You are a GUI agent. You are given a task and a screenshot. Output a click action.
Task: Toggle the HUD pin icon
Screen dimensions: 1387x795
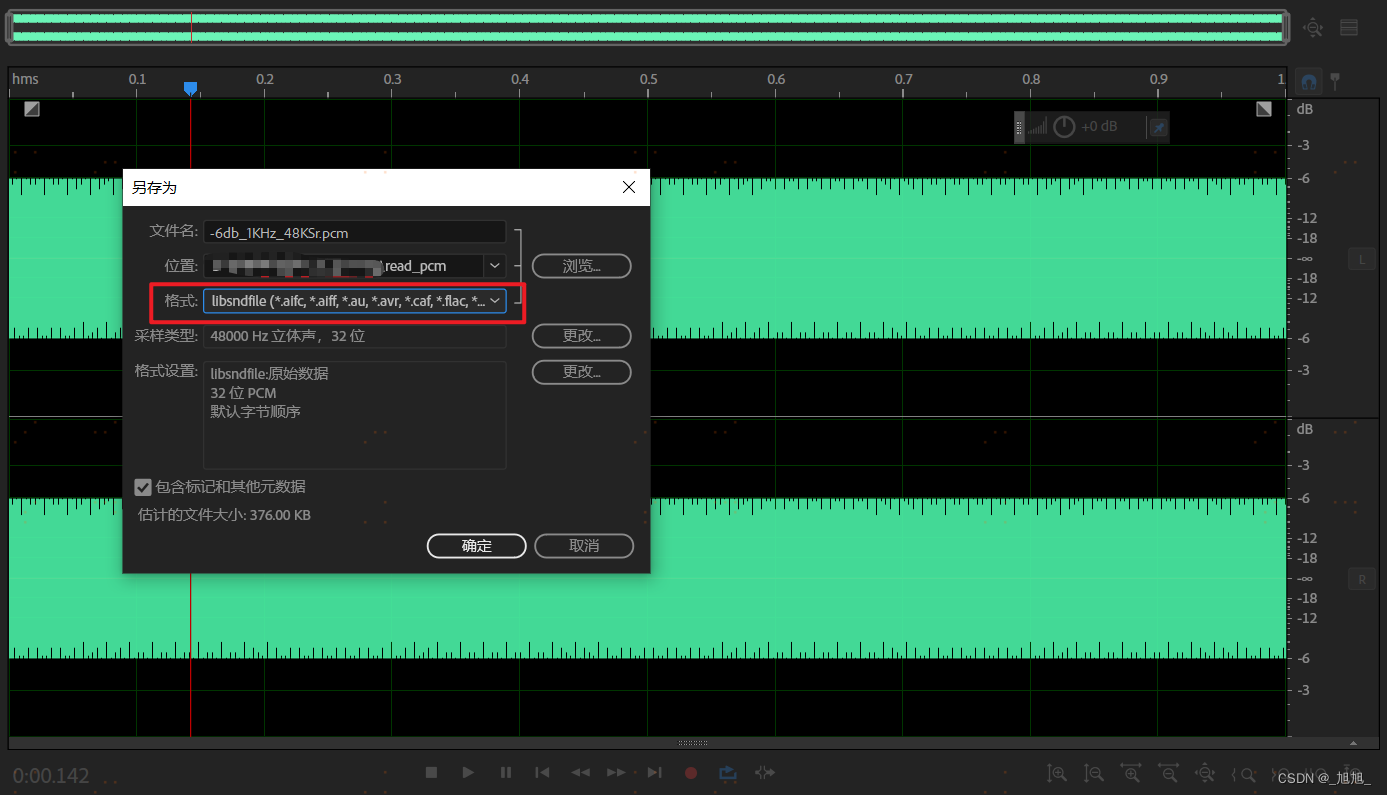point(1158,127)
